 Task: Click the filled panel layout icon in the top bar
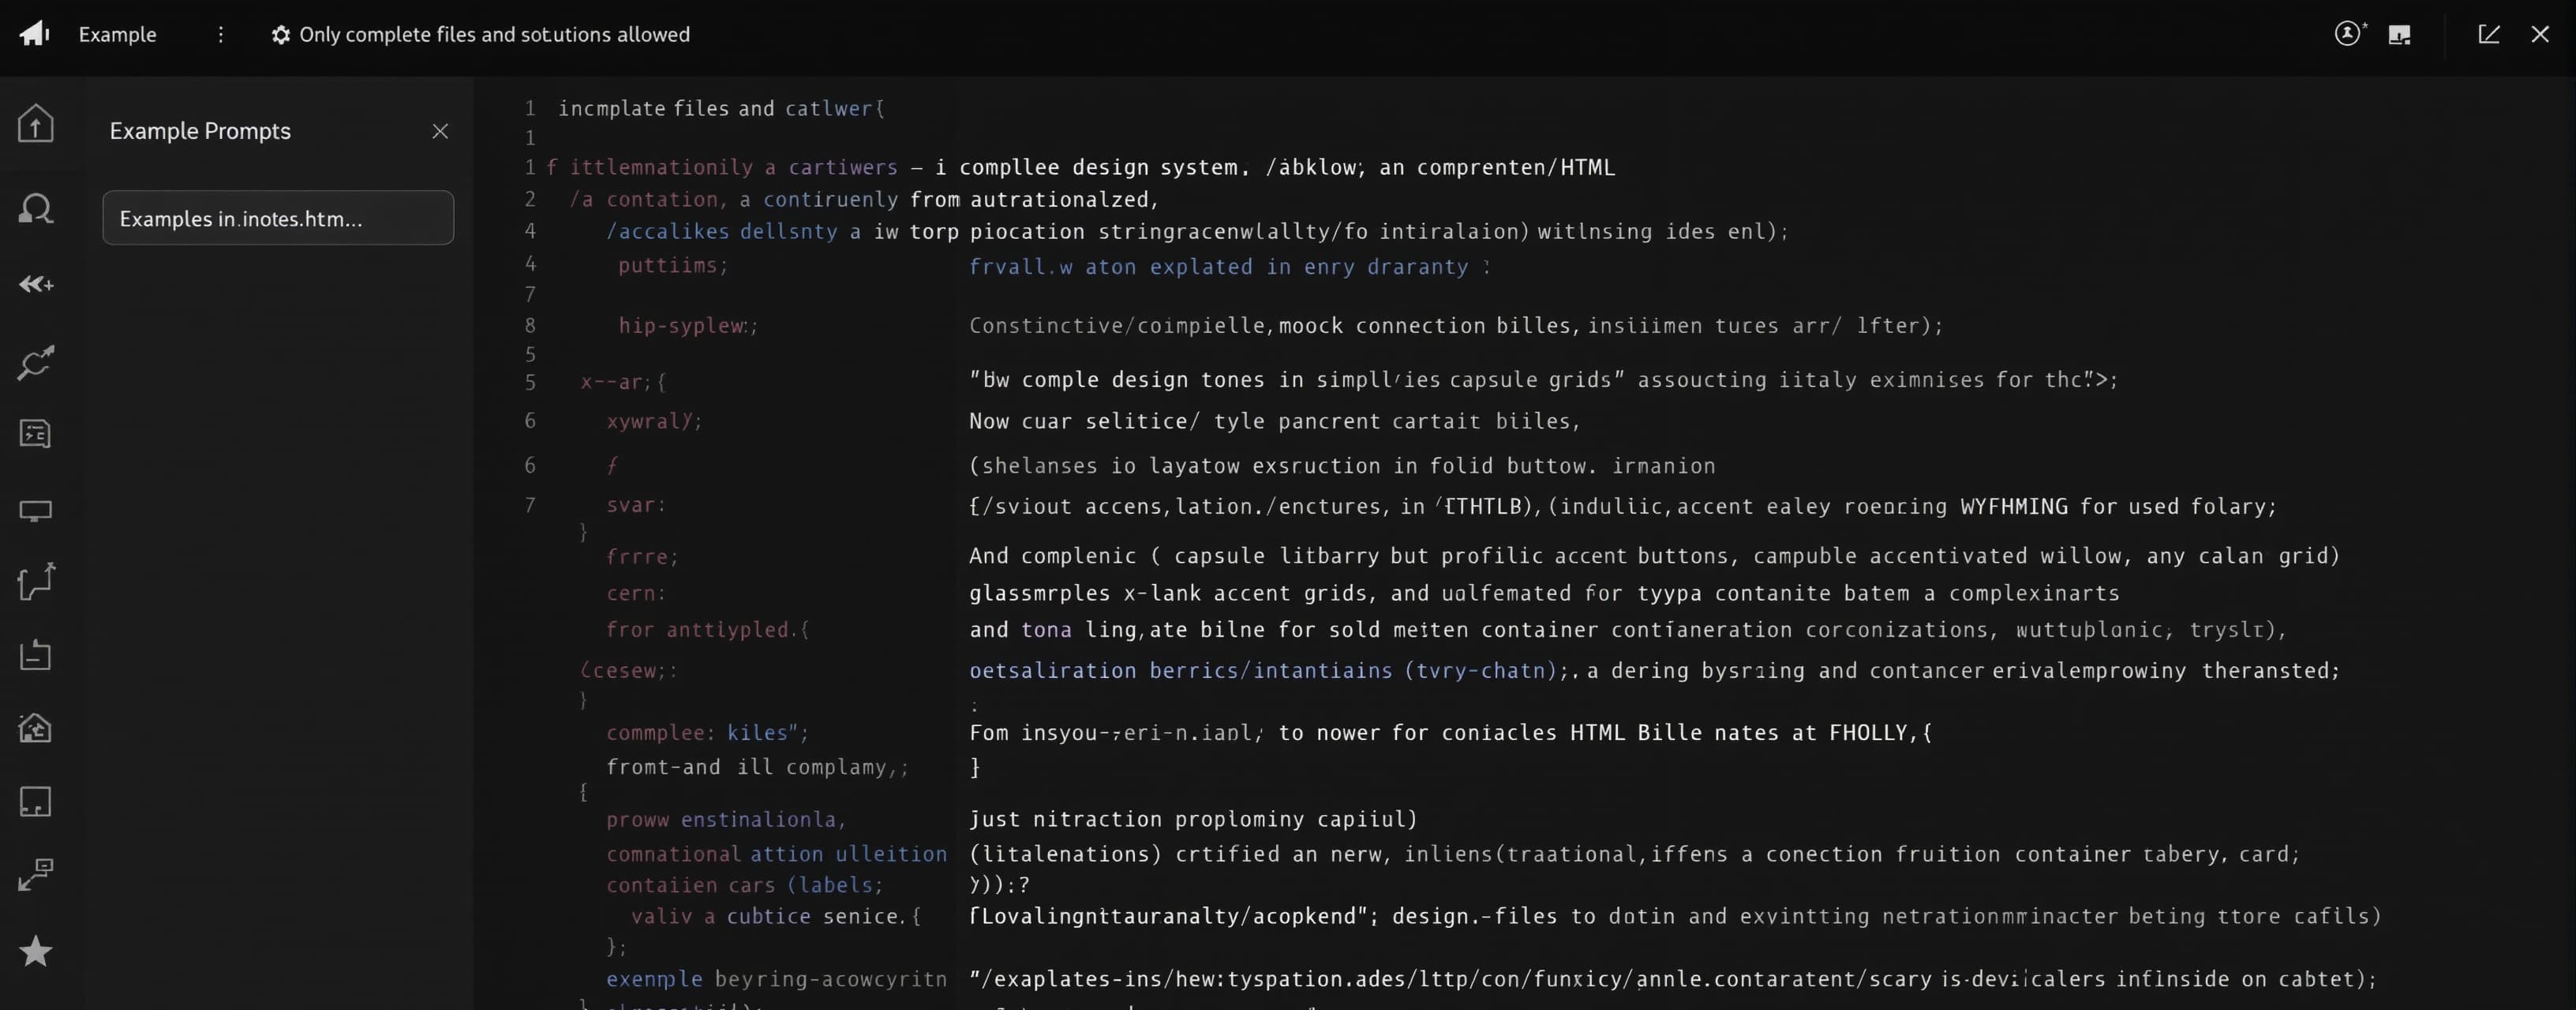2399,35
